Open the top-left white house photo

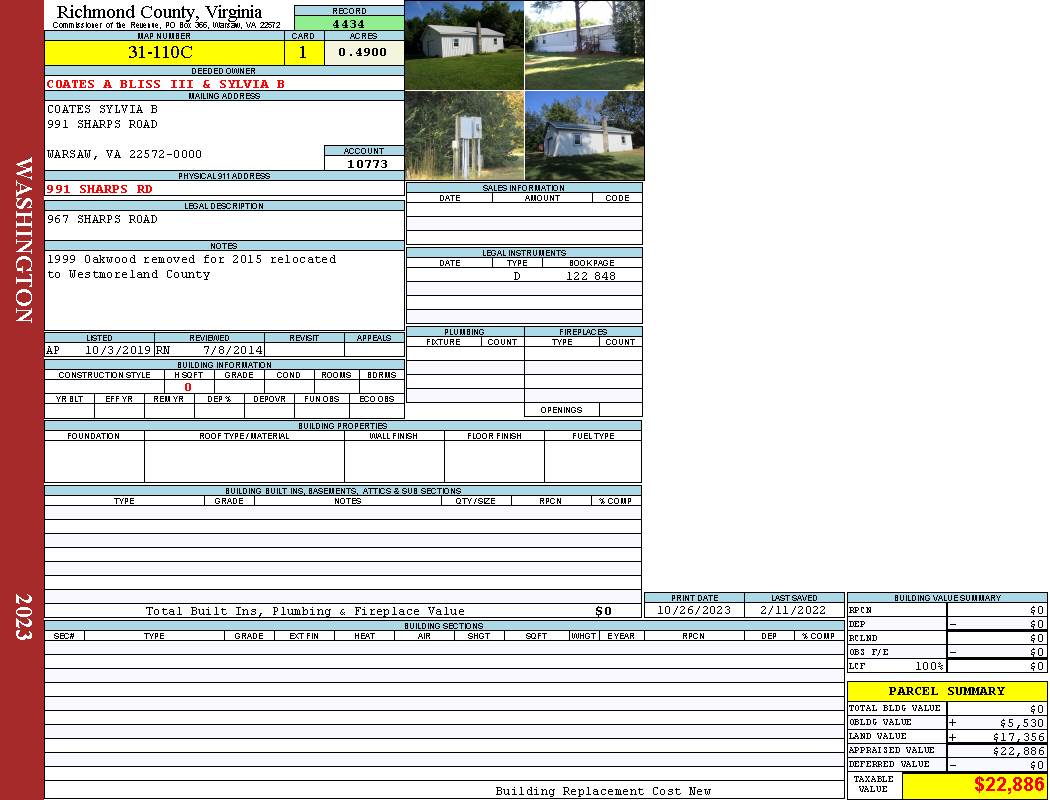point(464,45)
